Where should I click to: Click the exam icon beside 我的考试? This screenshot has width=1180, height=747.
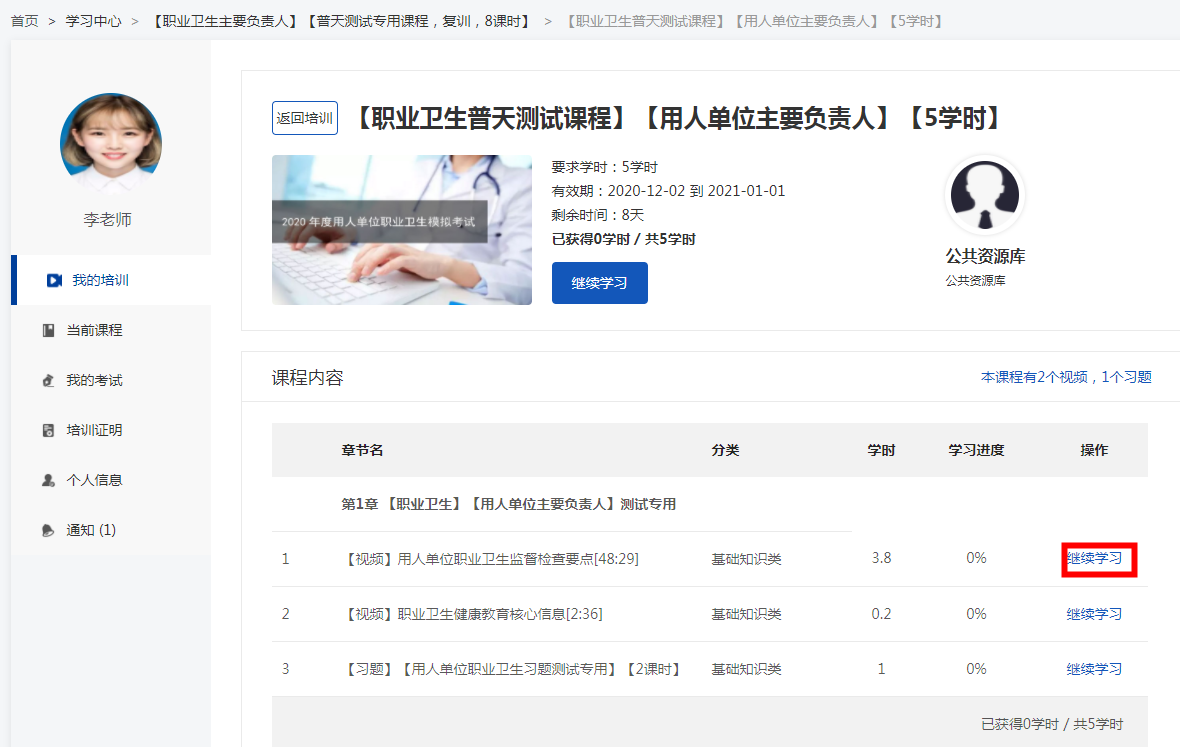point(48,381)
